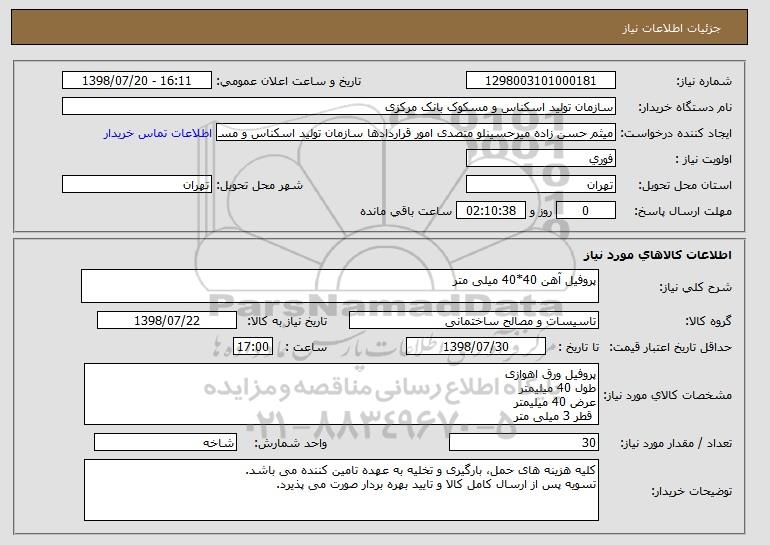770x545 pixels.
Task: Click the price validity date 1398/07/30
Action: click(x=476, y=347)
